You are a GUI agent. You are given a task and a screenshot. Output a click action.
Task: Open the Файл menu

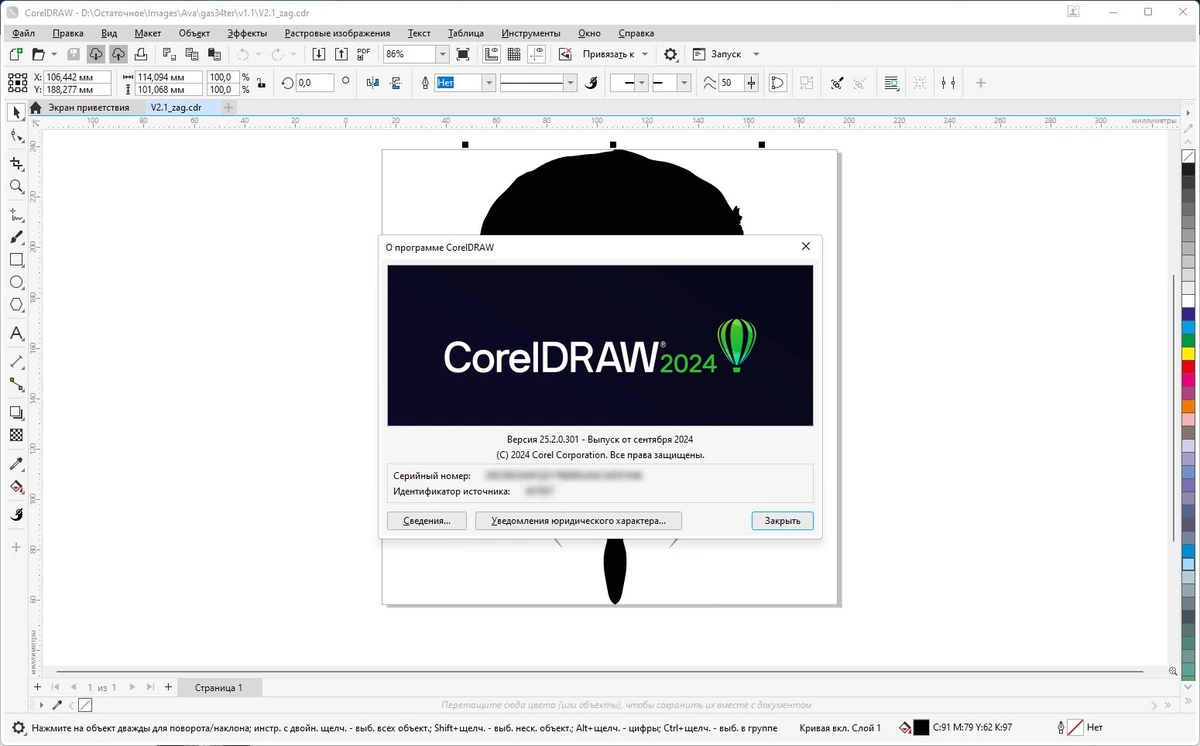pyautogui.click(x=23, y=33)
